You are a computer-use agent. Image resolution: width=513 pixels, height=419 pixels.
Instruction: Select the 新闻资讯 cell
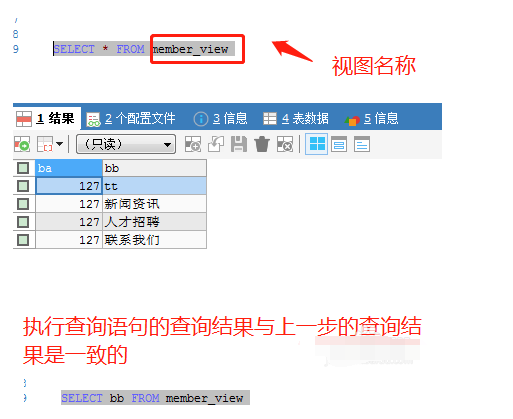pyautogui.click(x=154, y=204)
